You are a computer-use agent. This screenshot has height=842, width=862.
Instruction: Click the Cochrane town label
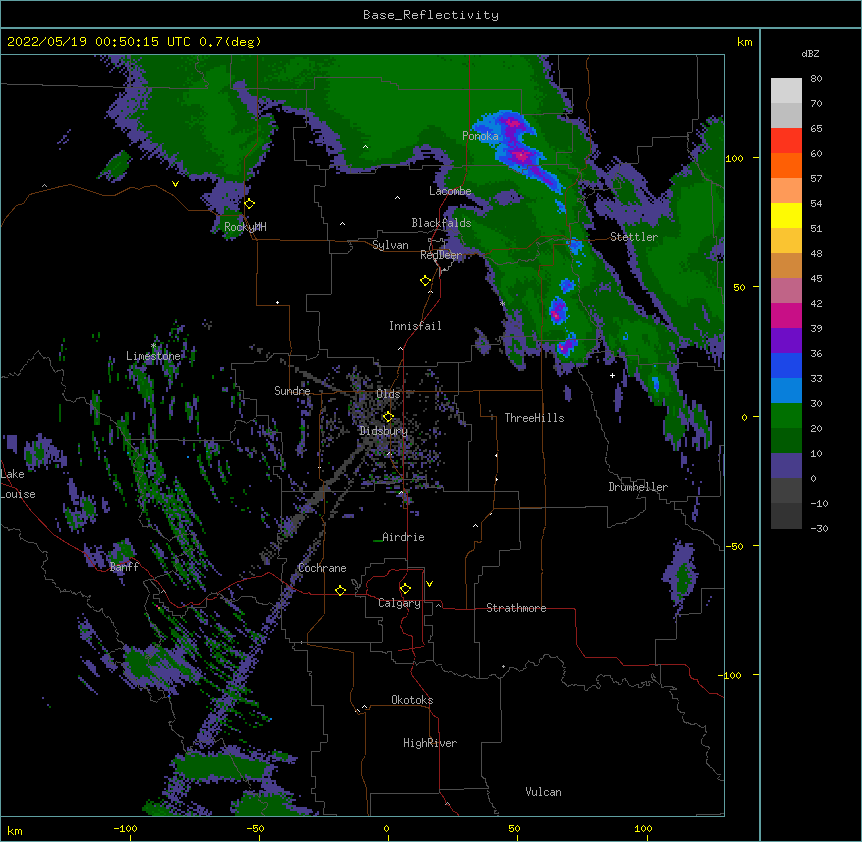pyautogui.click(x=322, y=568)
